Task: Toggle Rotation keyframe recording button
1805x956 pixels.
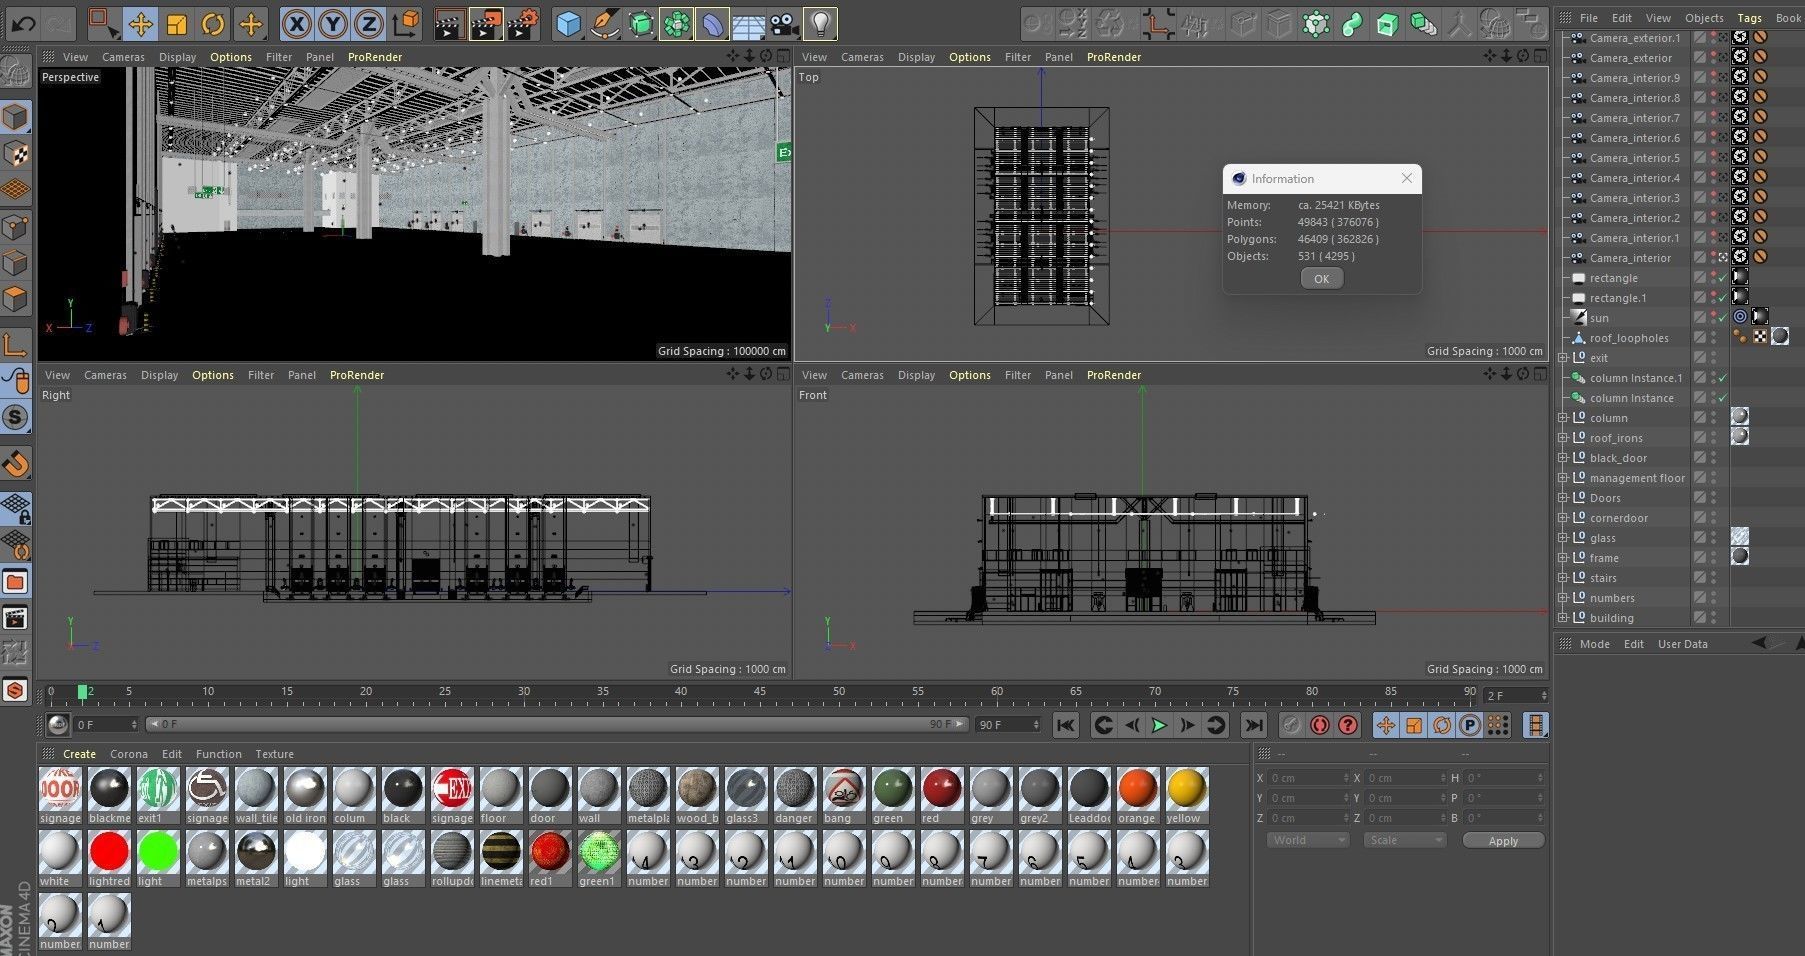Action: (x=1442, y=725)
